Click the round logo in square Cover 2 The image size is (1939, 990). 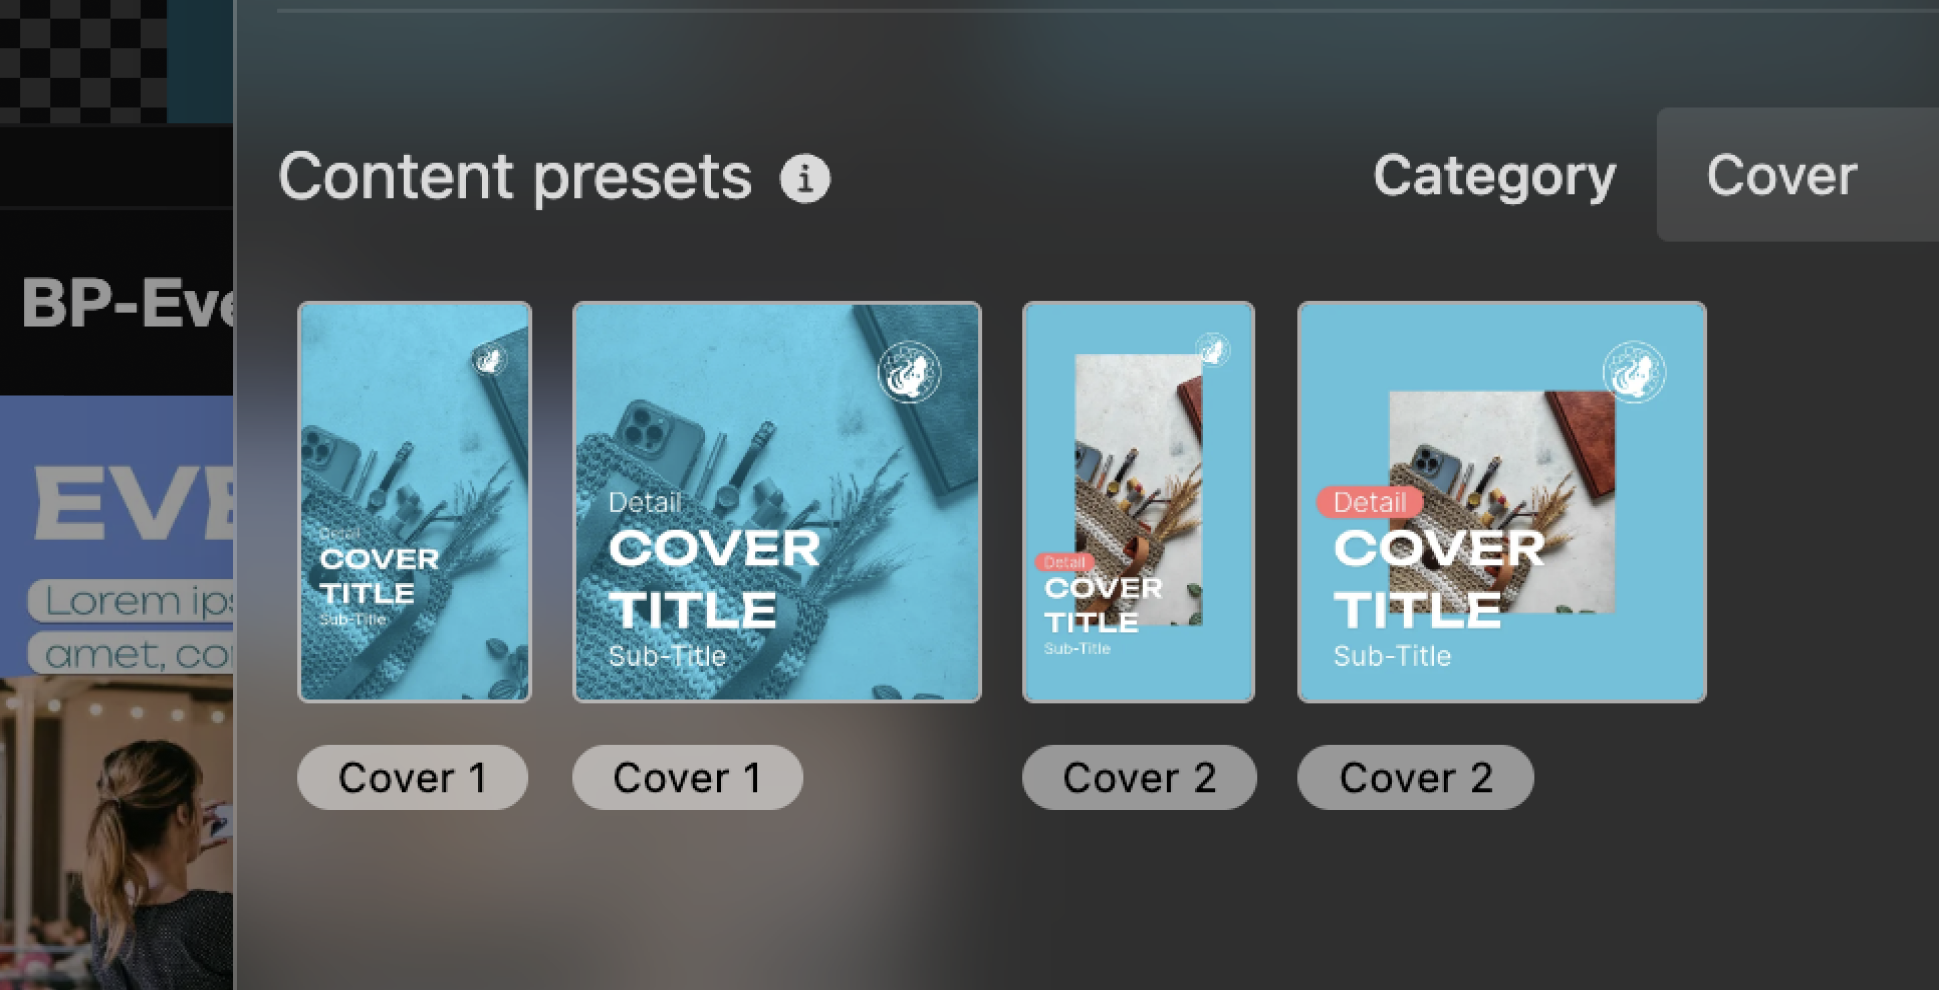pyautogui.click(x=1633, y=372)
